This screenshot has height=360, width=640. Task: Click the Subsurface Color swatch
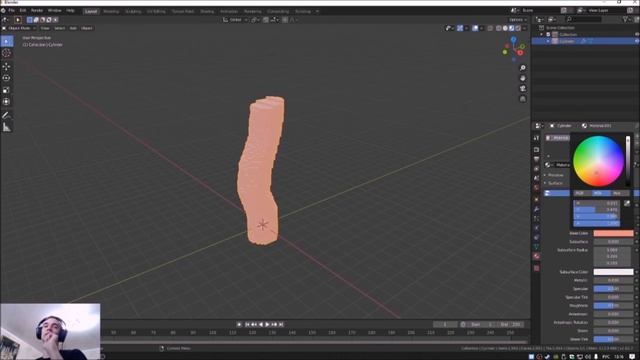[x=613, y=272]
